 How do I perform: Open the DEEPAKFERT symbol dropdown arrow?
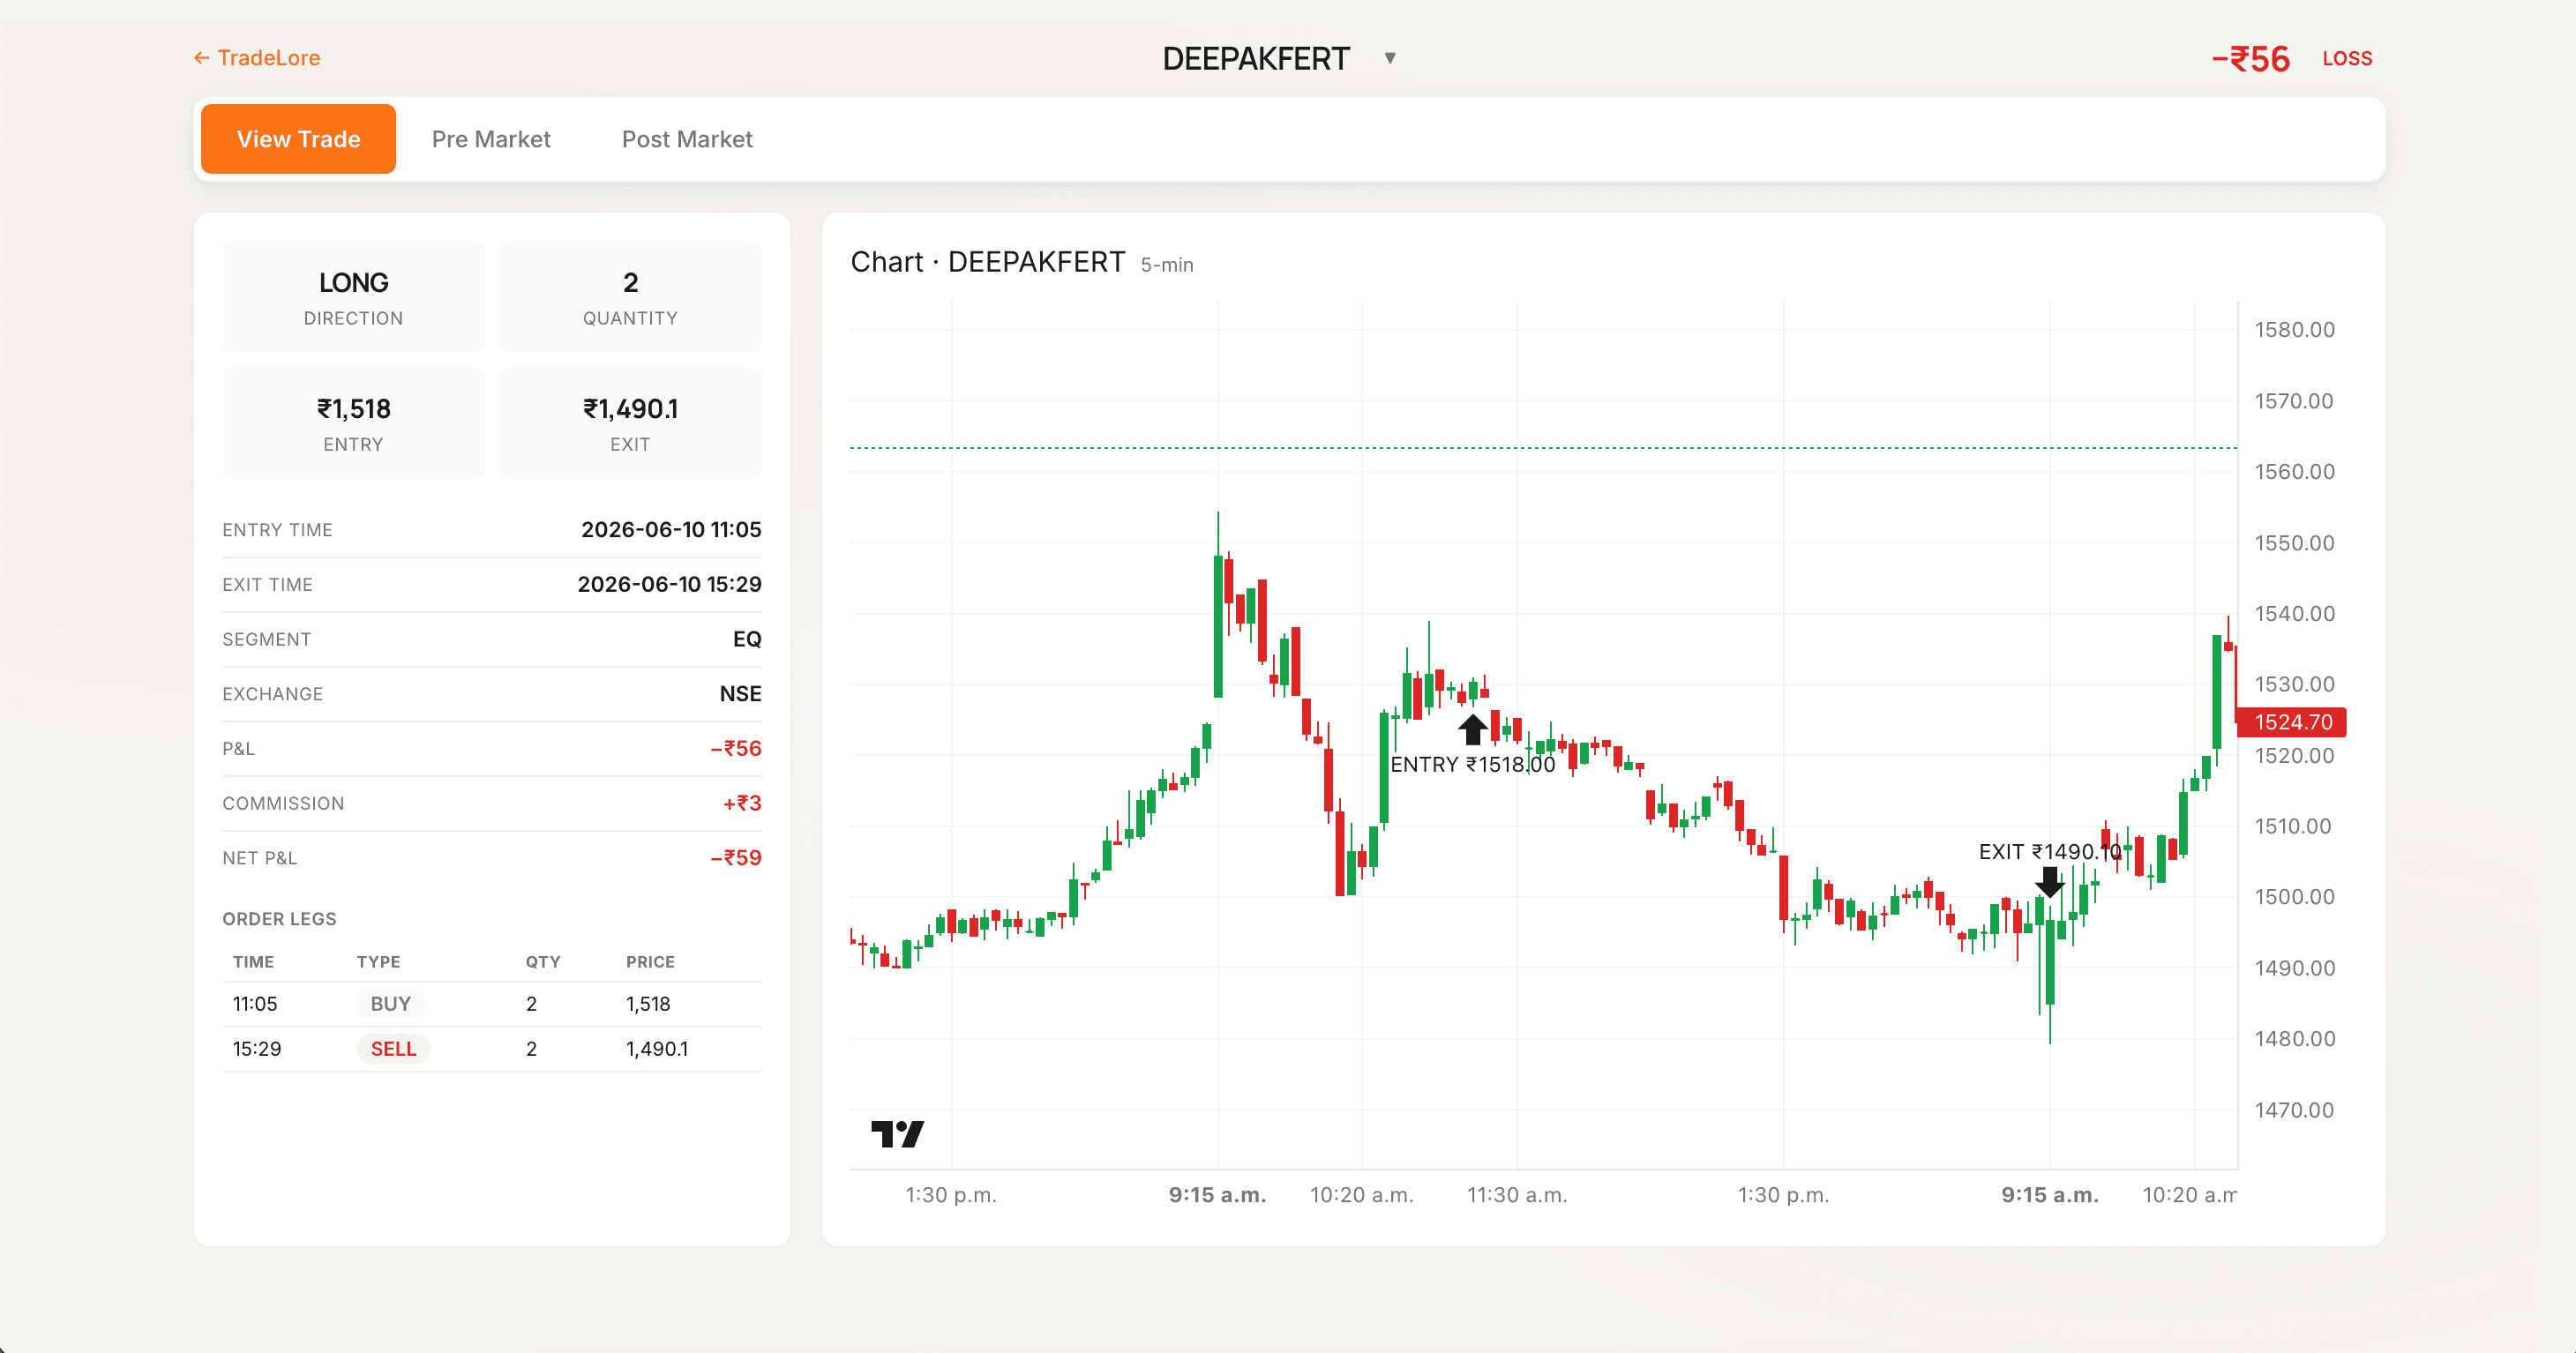tap(1390, 58)
